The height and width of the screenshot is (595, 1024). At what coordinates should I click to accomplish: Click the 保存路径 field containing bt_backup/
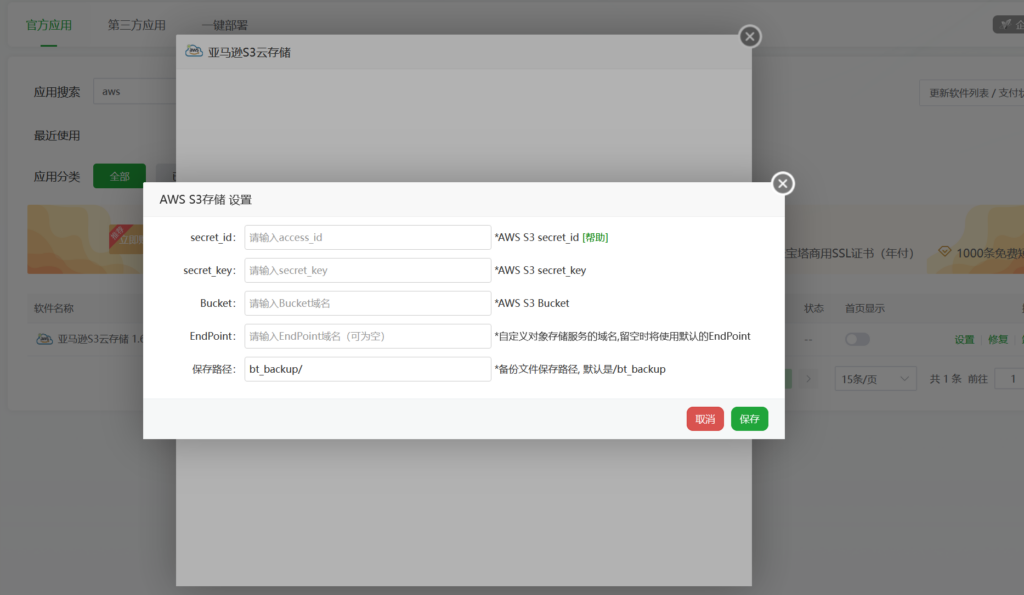pos(367,369)
